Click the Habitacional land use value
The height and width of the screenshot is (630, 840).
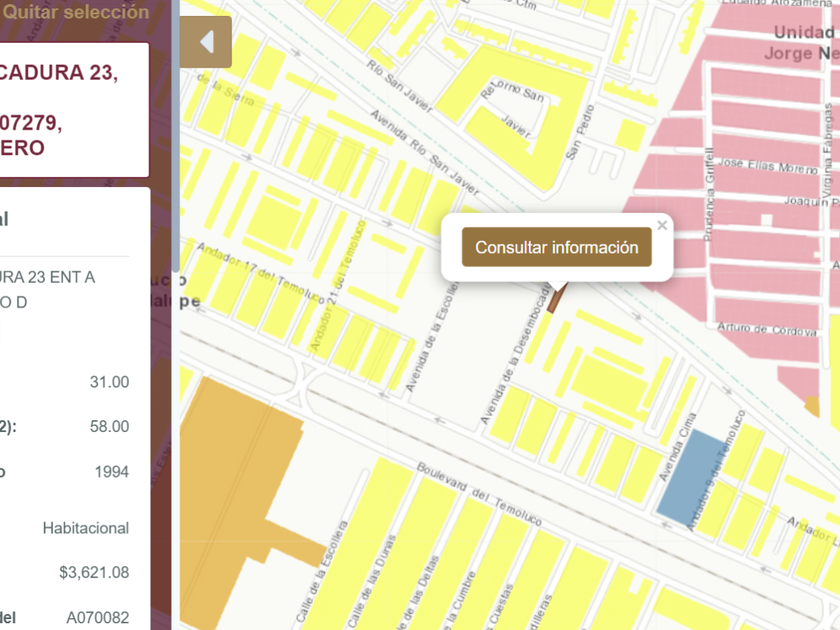85,527
